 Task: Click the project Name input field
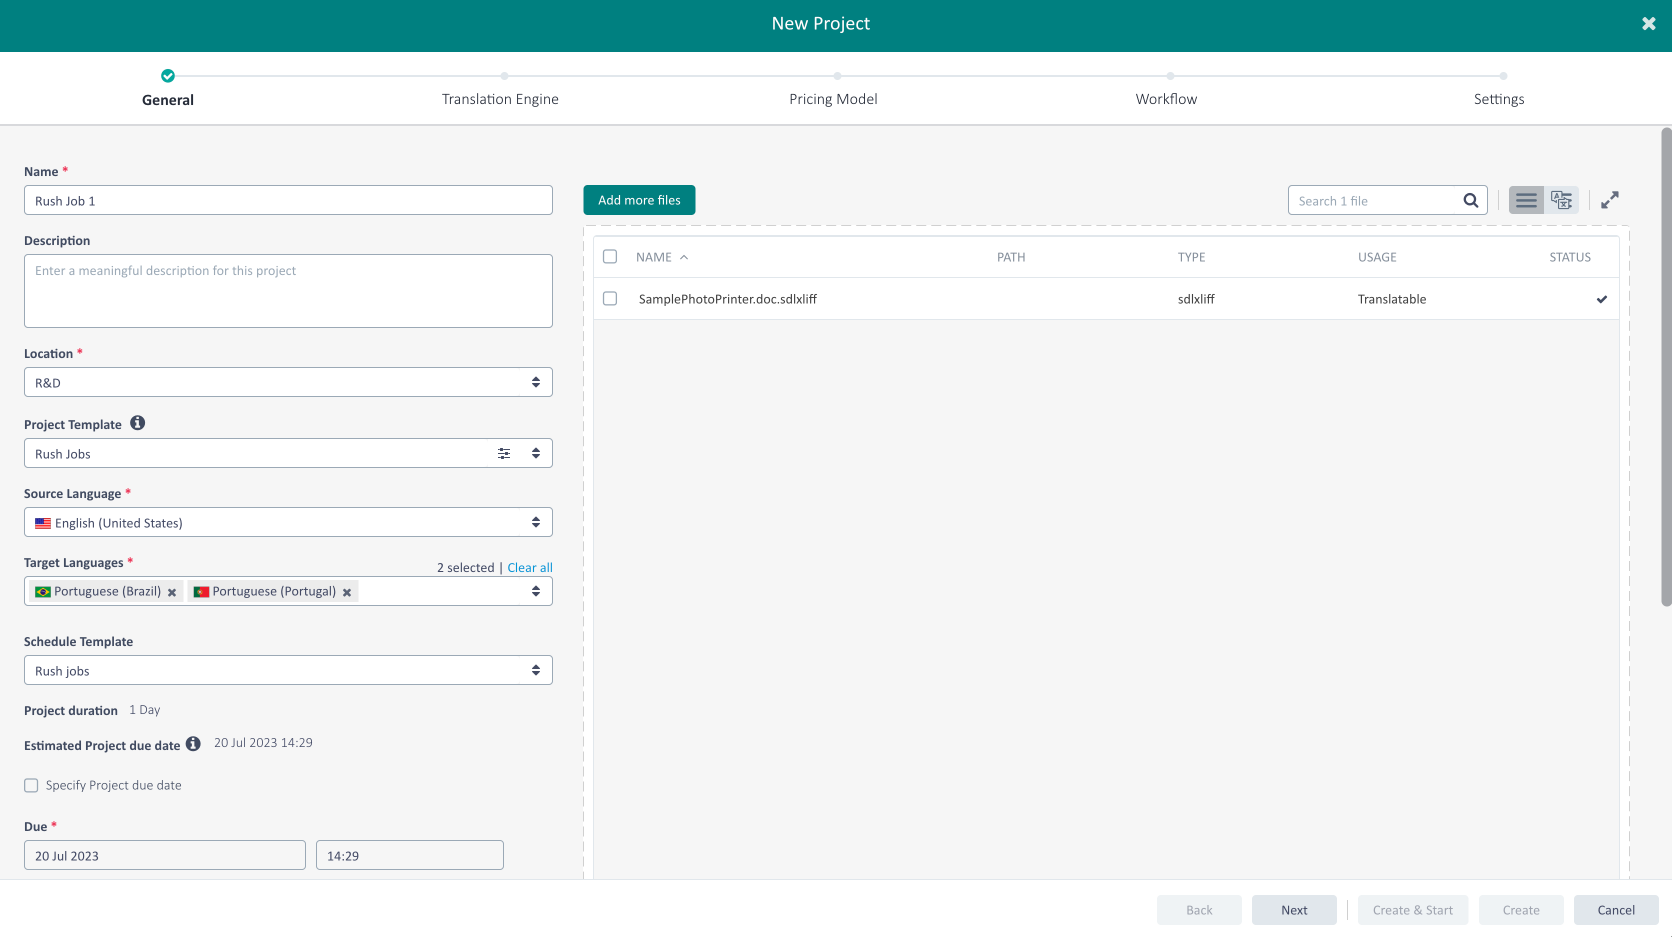pyautogui.click(x=288, y=201)
